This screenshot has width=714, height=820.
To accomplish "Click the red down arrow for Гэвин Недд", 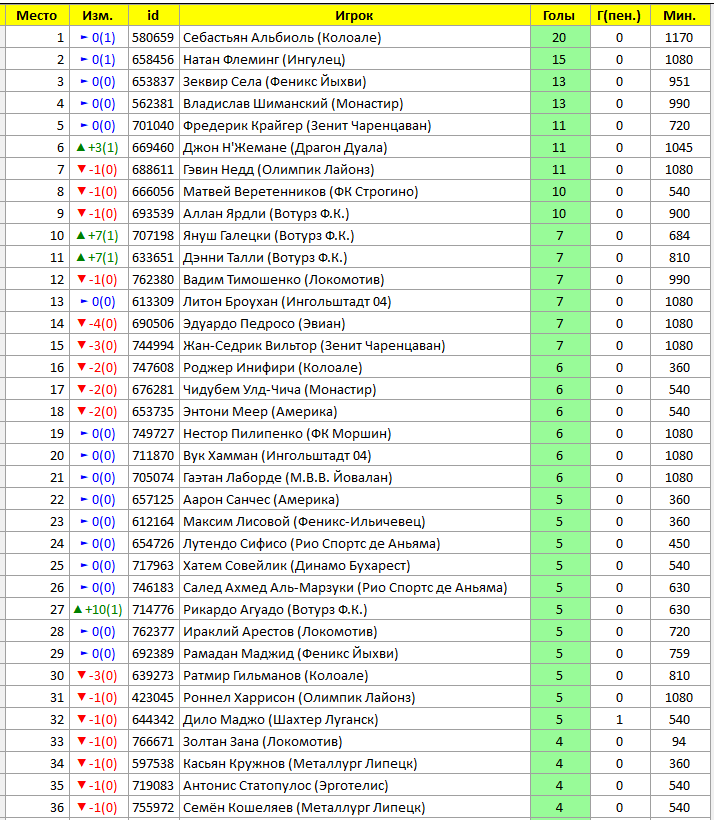I will coord(81,169).
